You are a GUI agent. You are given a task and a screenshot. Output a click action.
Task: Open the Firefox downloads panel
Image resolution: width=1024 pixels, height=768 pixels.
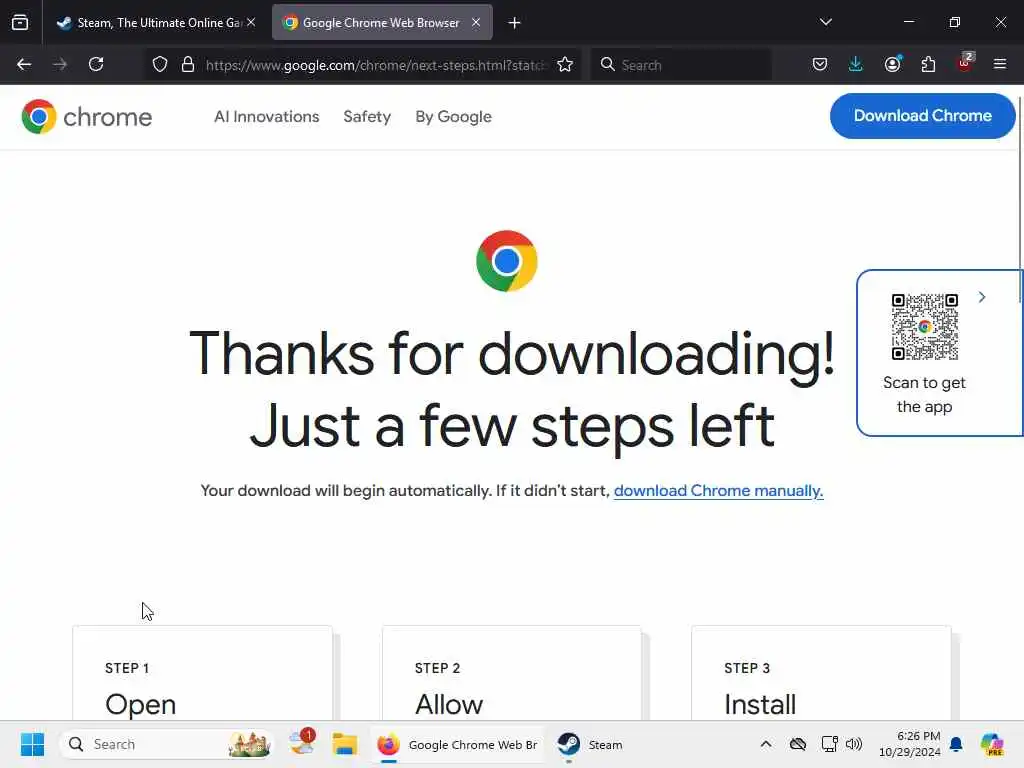coord(856,64)
